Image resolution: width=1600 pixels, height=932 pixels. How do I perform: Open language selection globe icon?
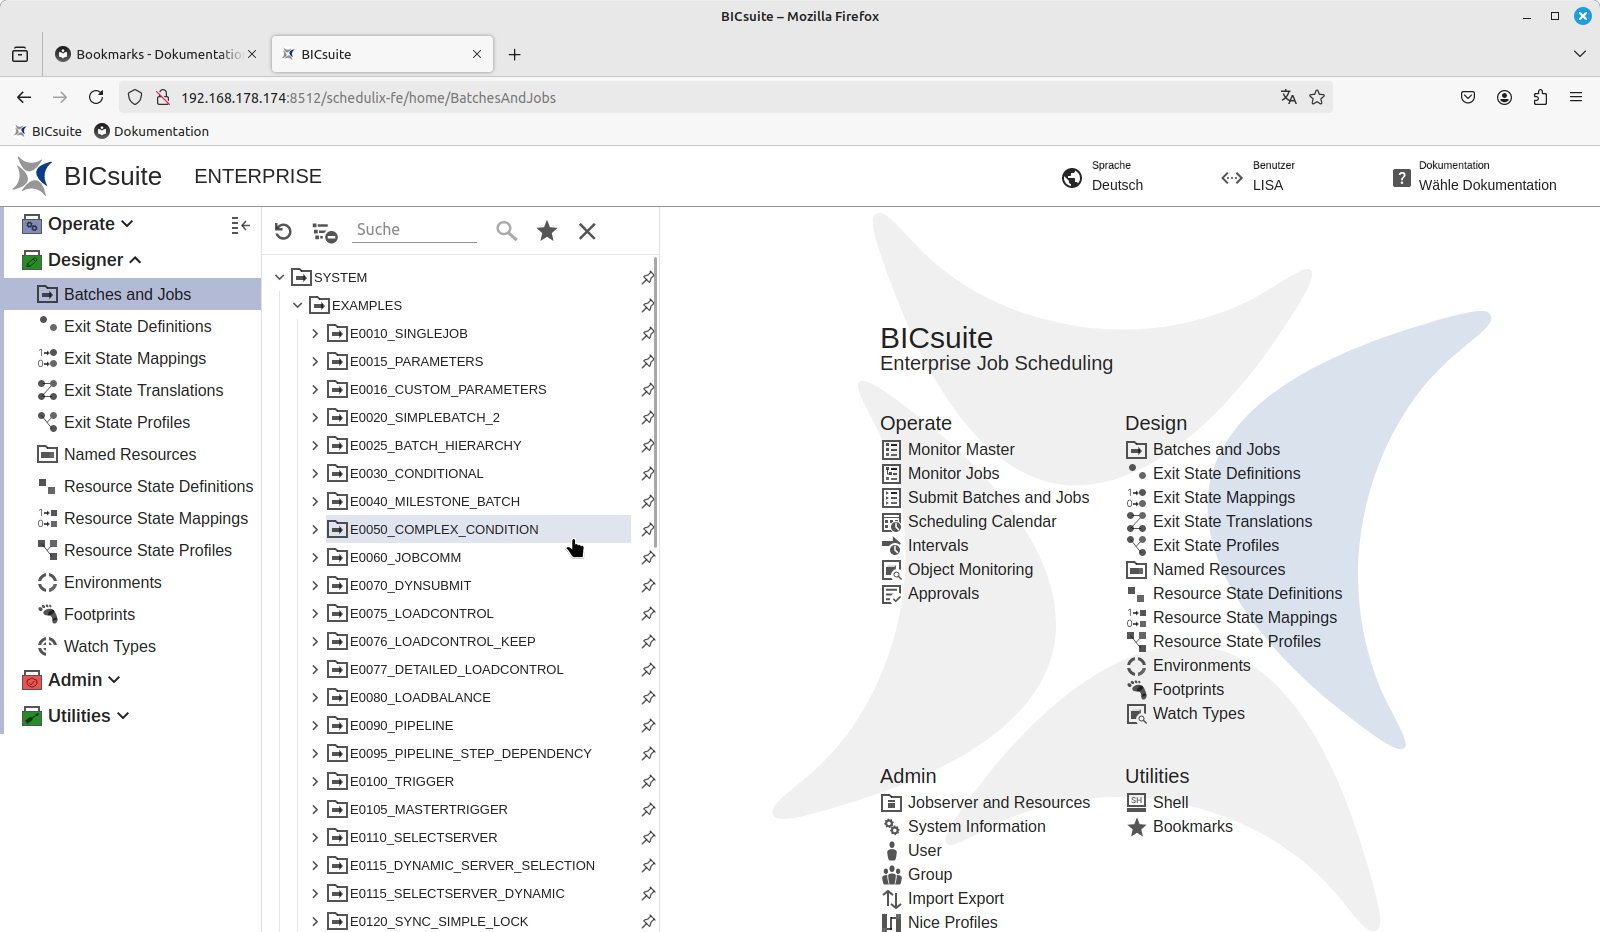pyautogui.click(x=1072, y=178)
